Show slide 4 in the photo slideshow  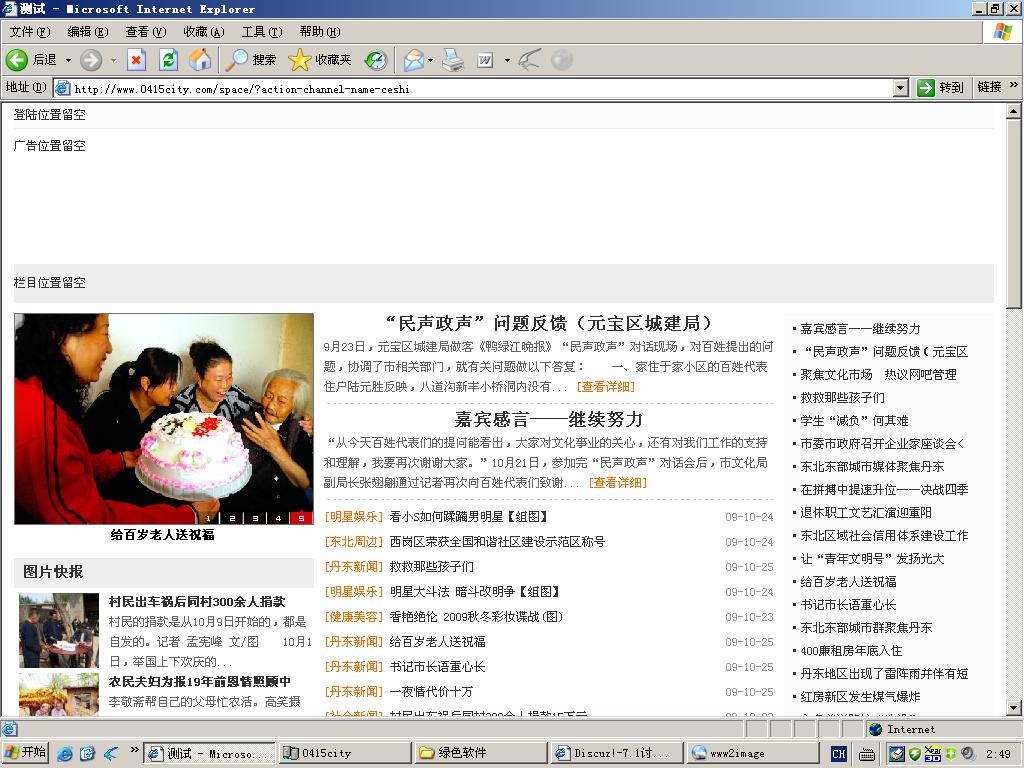point(278,518)
